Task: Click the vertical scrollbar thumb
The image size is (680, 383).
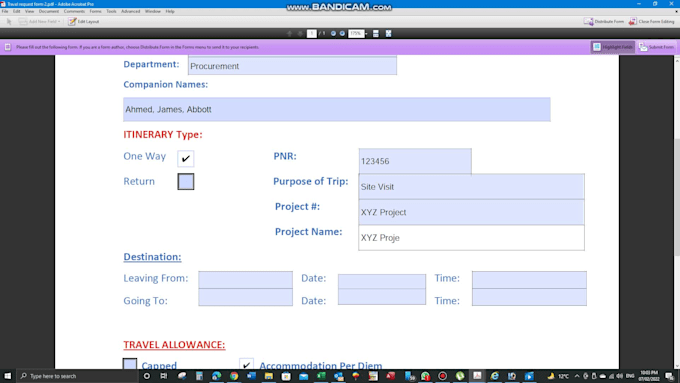Action: coord(677,197)
